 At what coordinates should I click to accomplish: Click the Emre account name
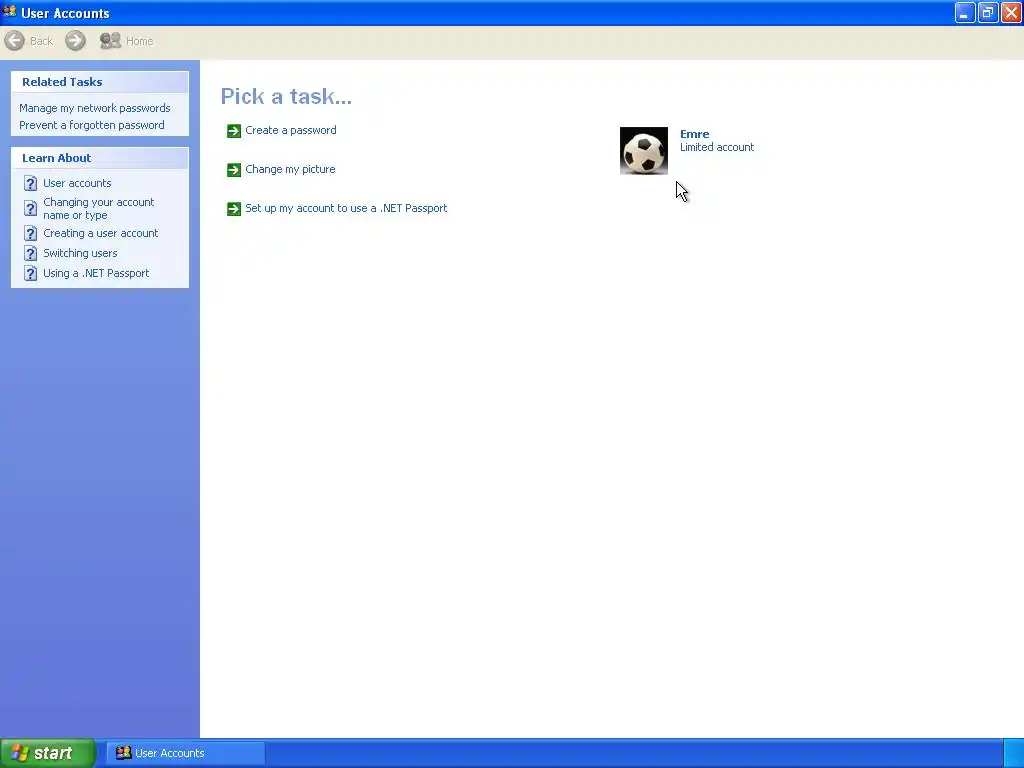(x=694, y=134)
